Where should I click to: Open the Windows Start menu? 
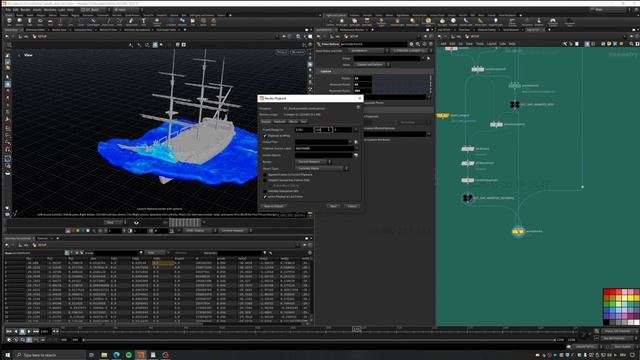(7, 355)
